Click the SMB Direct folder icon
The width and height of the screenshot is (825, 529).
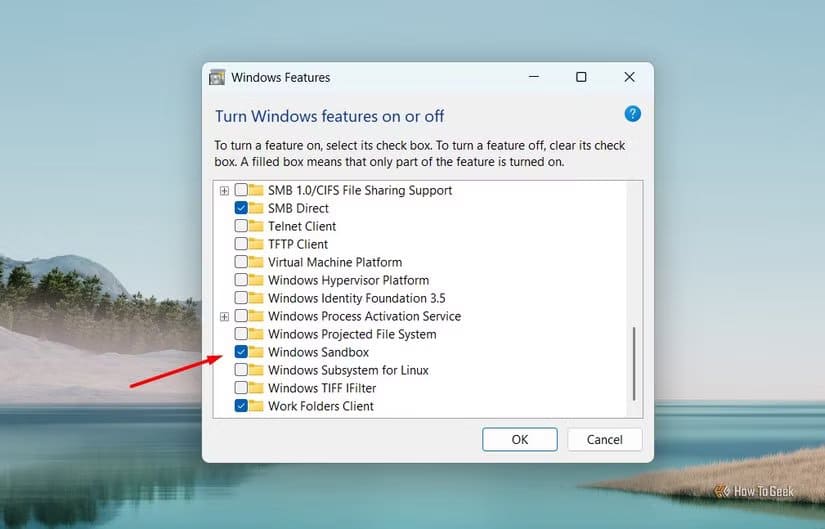click(x=258, y=208)
